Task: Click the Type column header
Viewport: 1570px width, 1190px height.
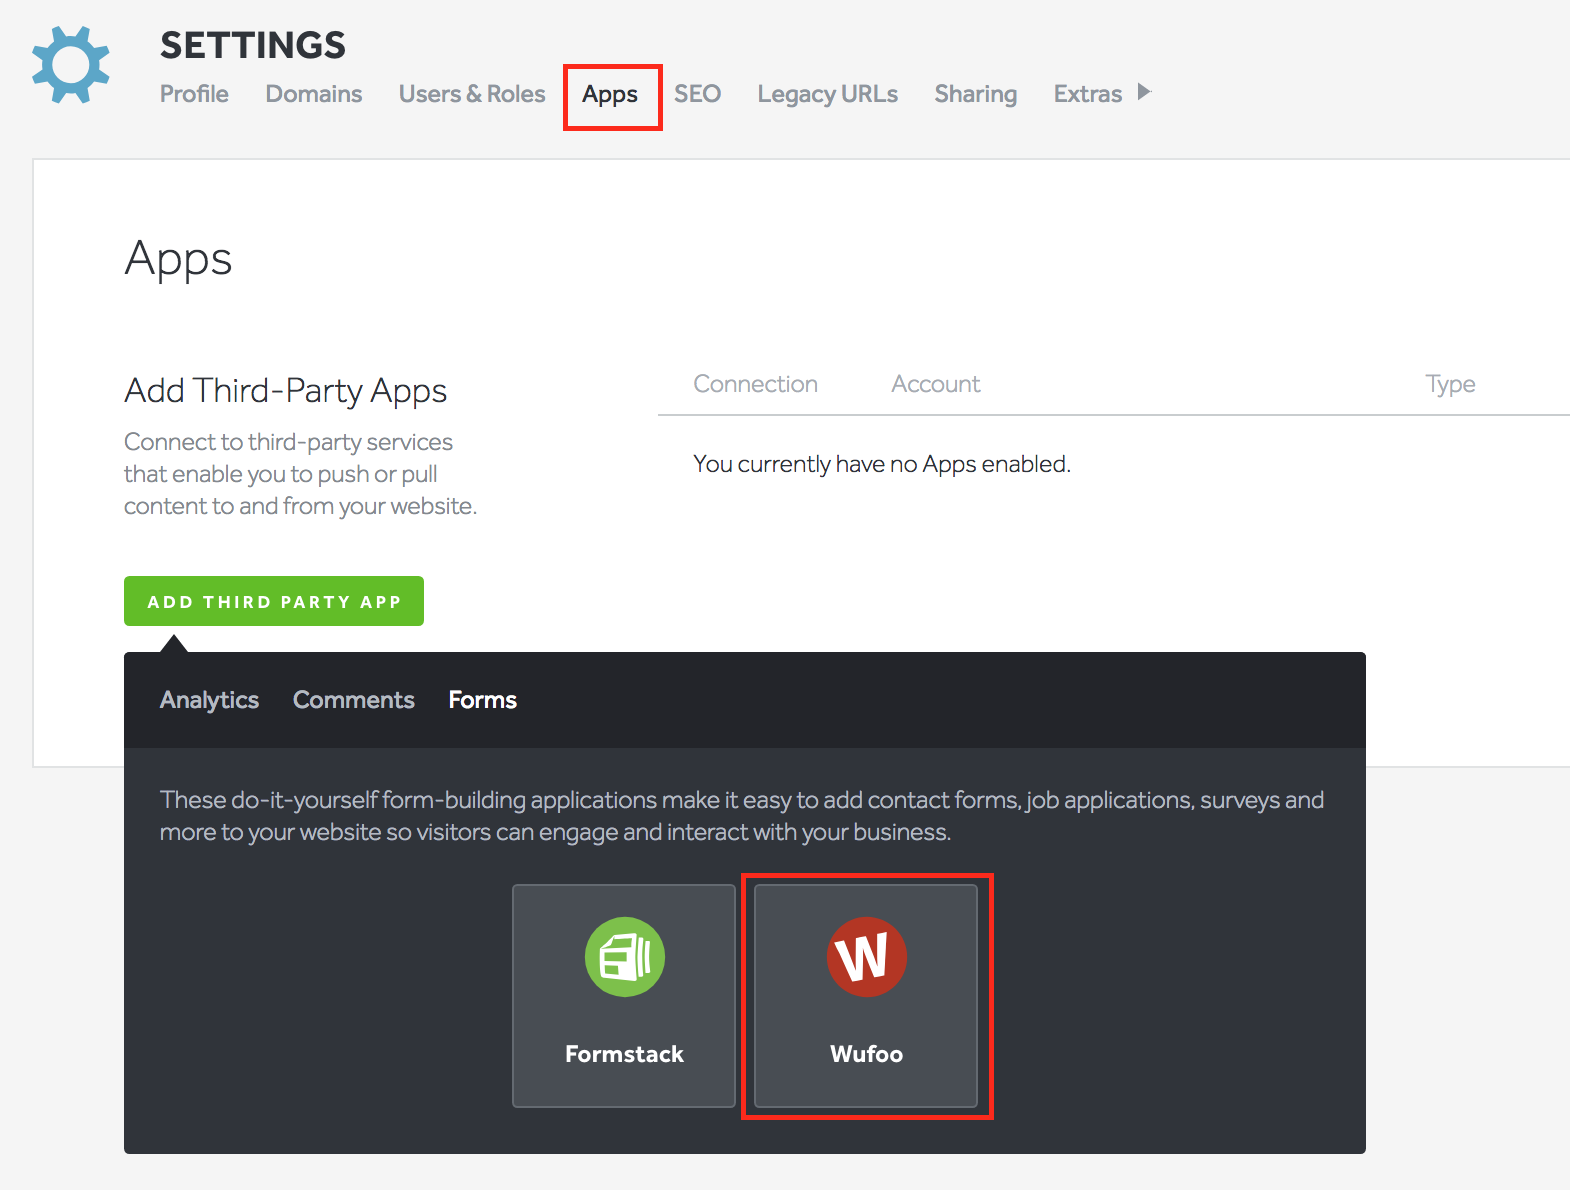Action: point(1449,384)
